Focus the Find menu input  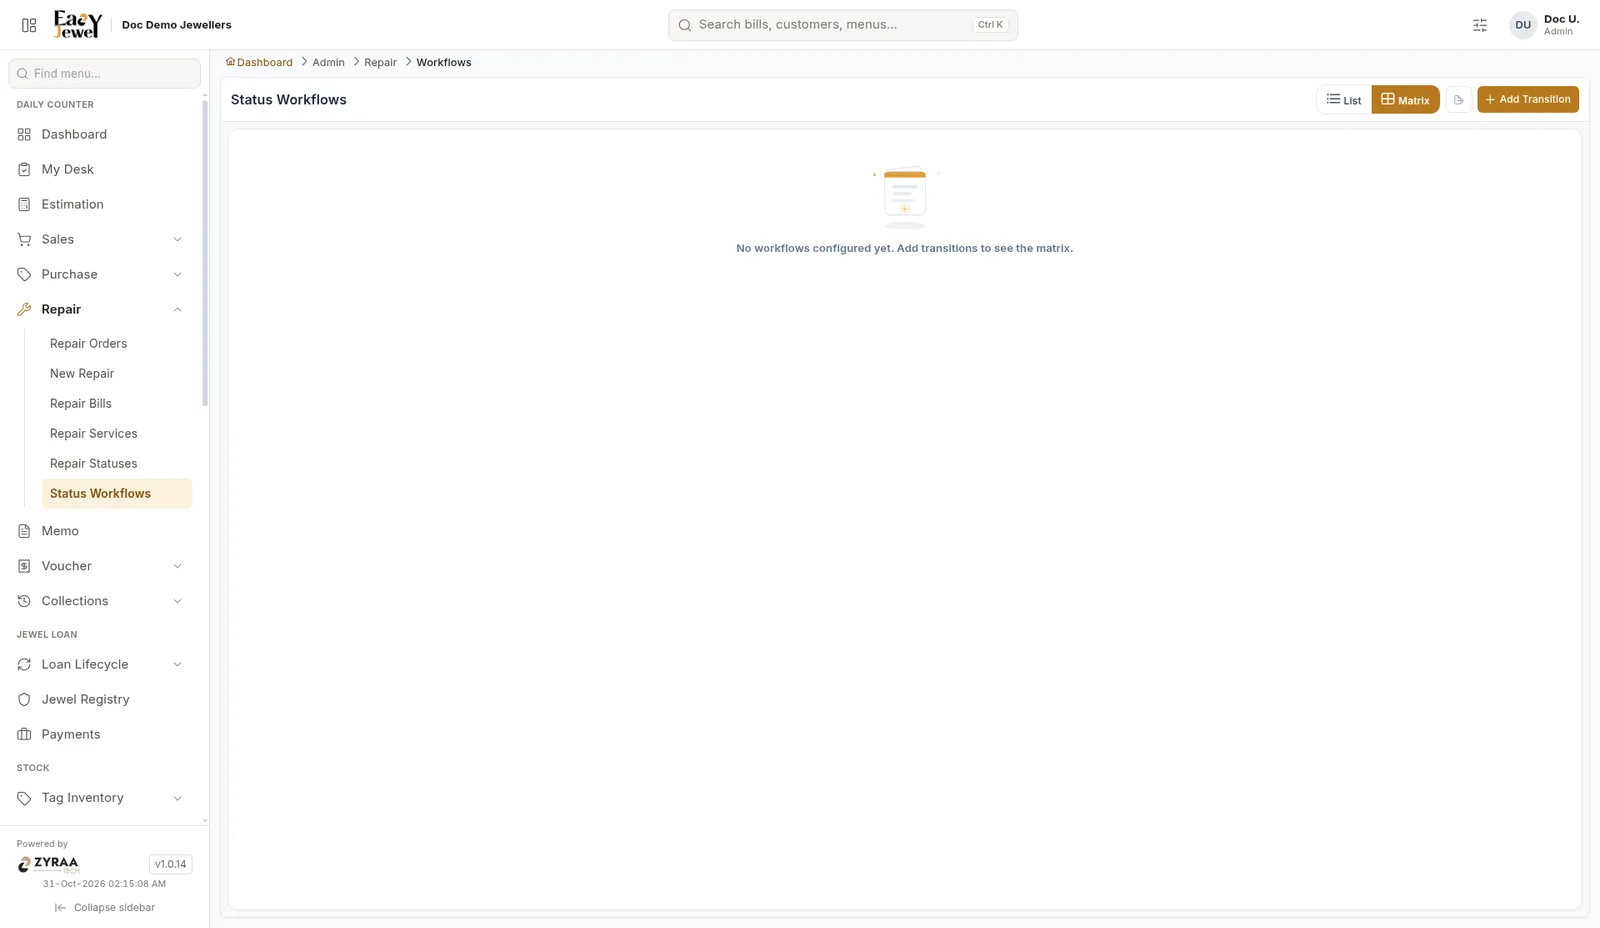click(104, 73)
